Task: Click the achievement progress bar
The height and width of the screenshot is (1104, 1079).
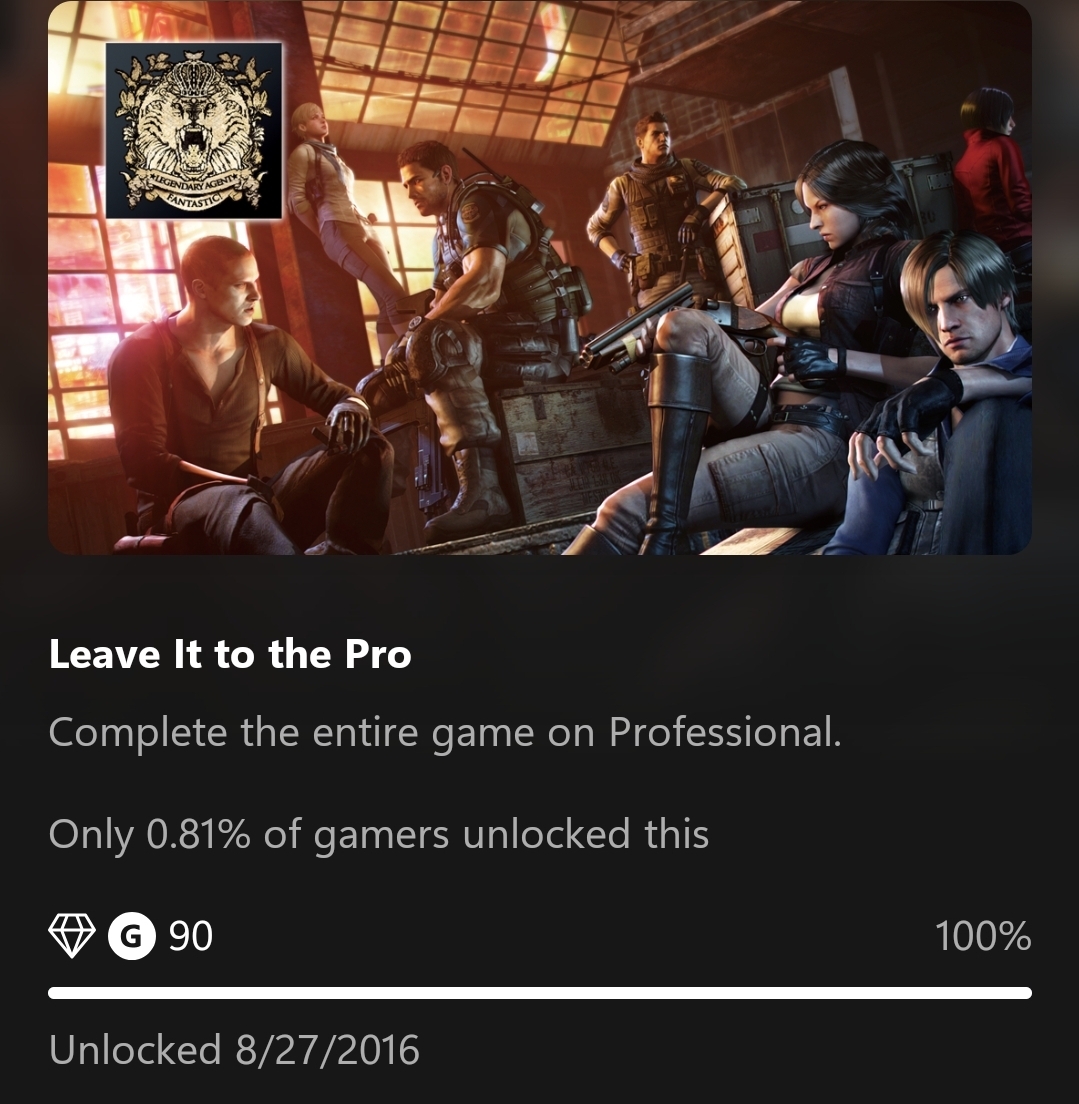Action: [540, 993]
